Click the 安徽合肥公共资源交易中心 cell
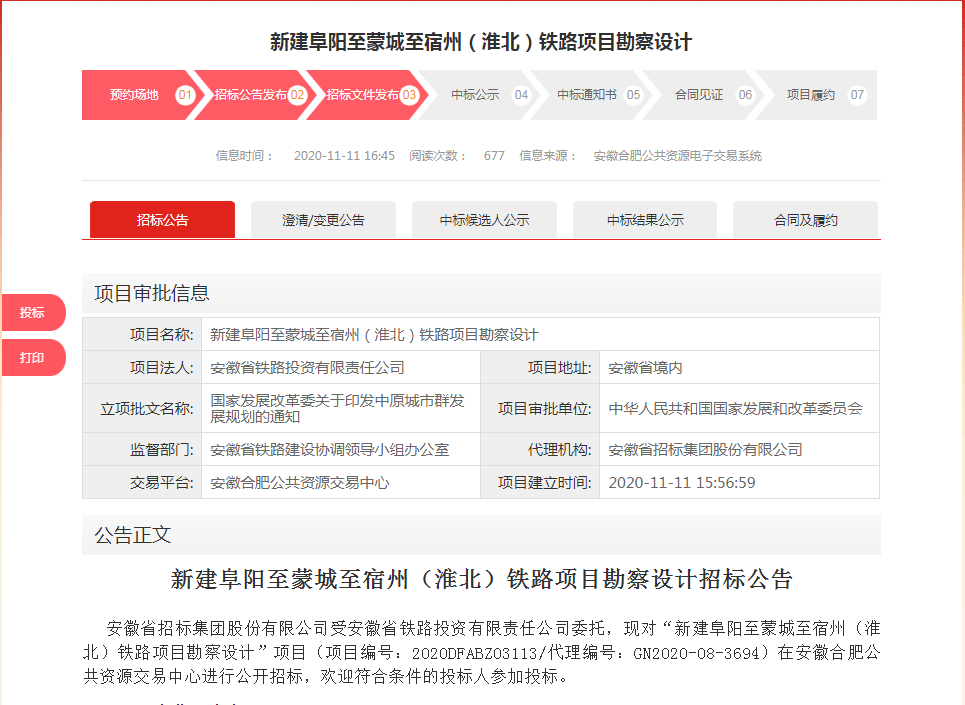Viewport: 965px width, 705px height. click(x=341, y=483)
